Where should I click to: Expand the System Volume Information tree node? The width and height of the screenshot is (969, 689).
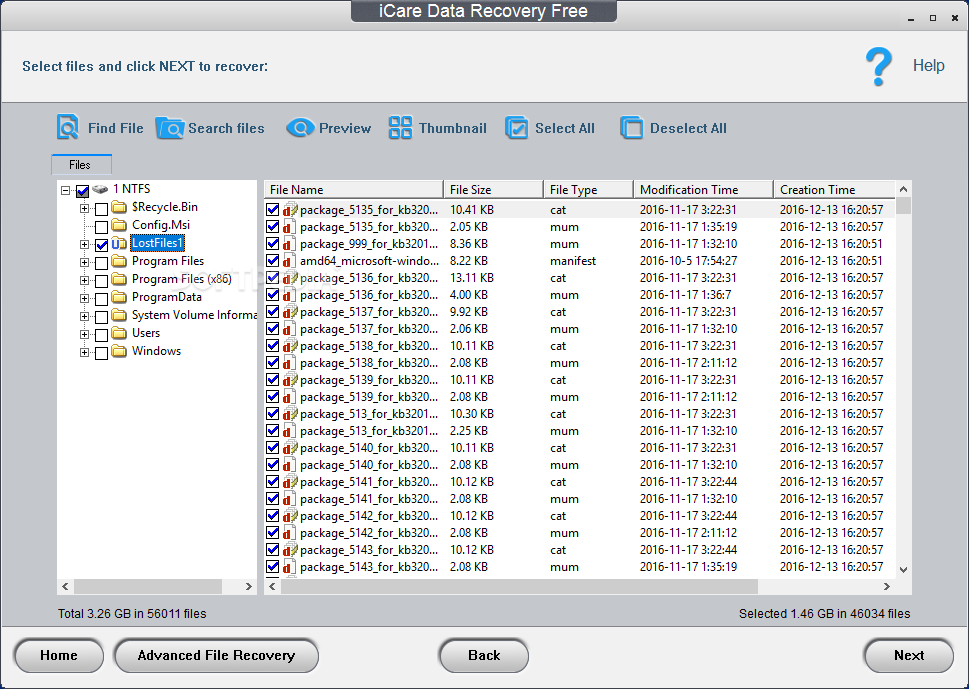(85, 316)
